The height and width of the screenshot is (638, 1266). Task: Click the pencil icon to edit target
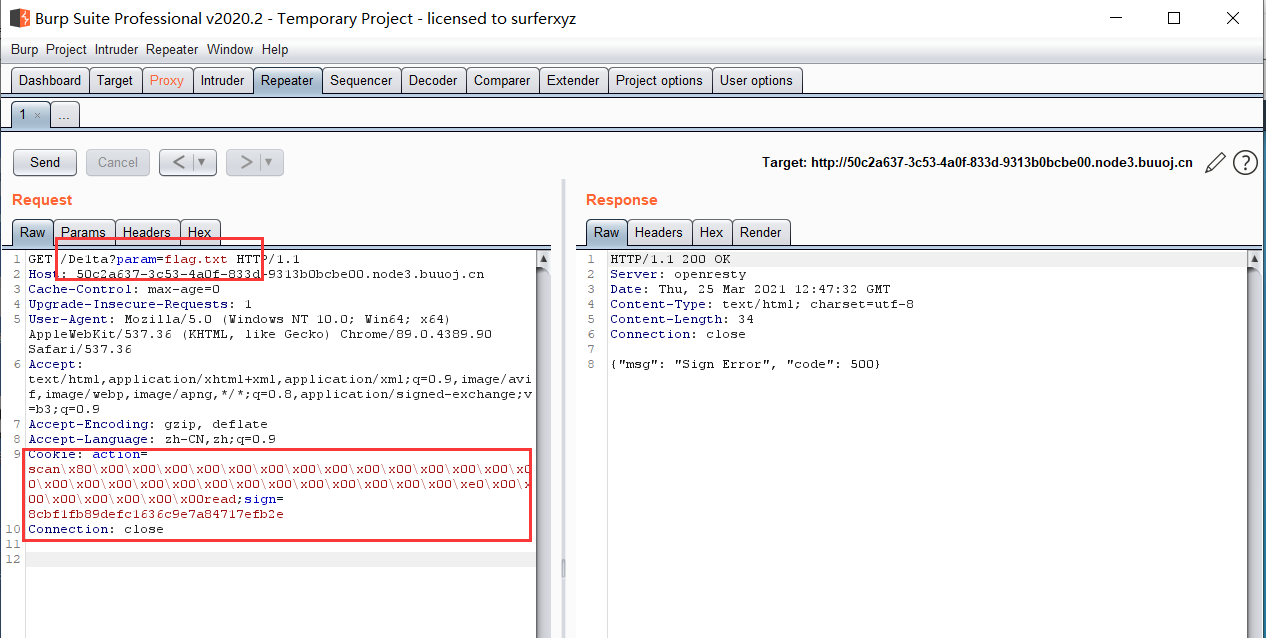click(x=1215, y=162)
